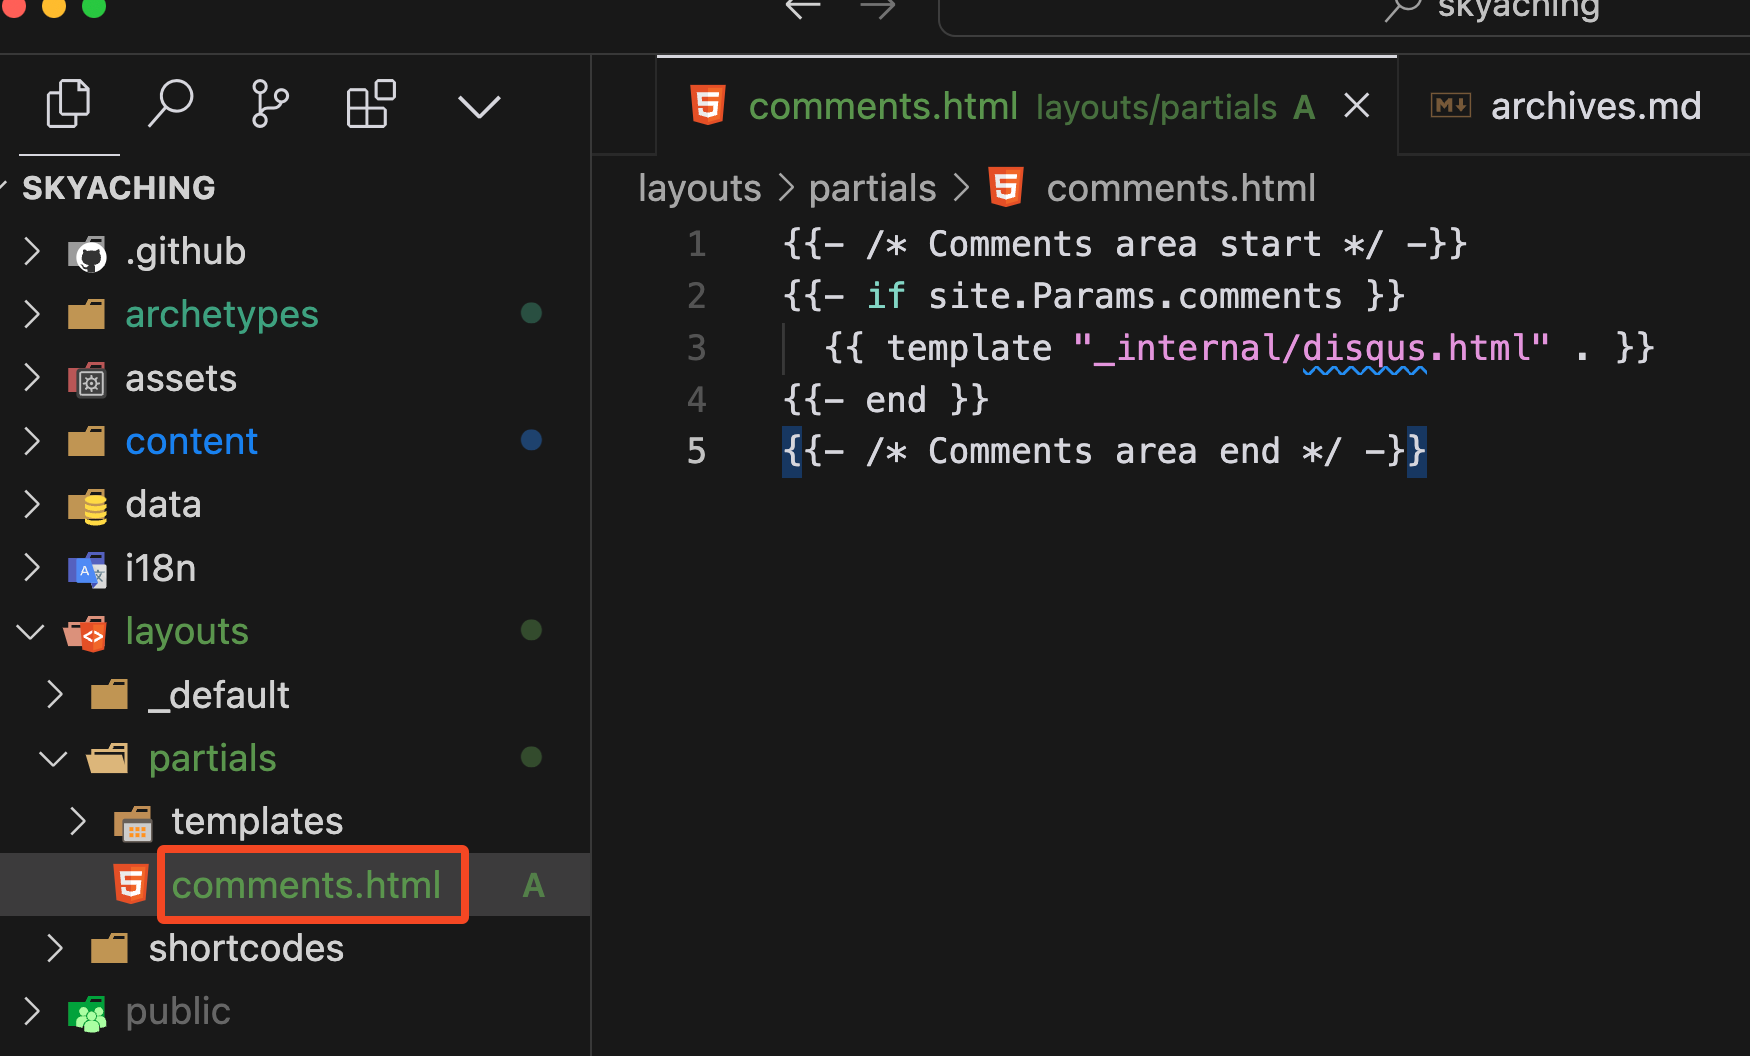Click the '{{- end }}' code on line 4

(x=886, y=400)
